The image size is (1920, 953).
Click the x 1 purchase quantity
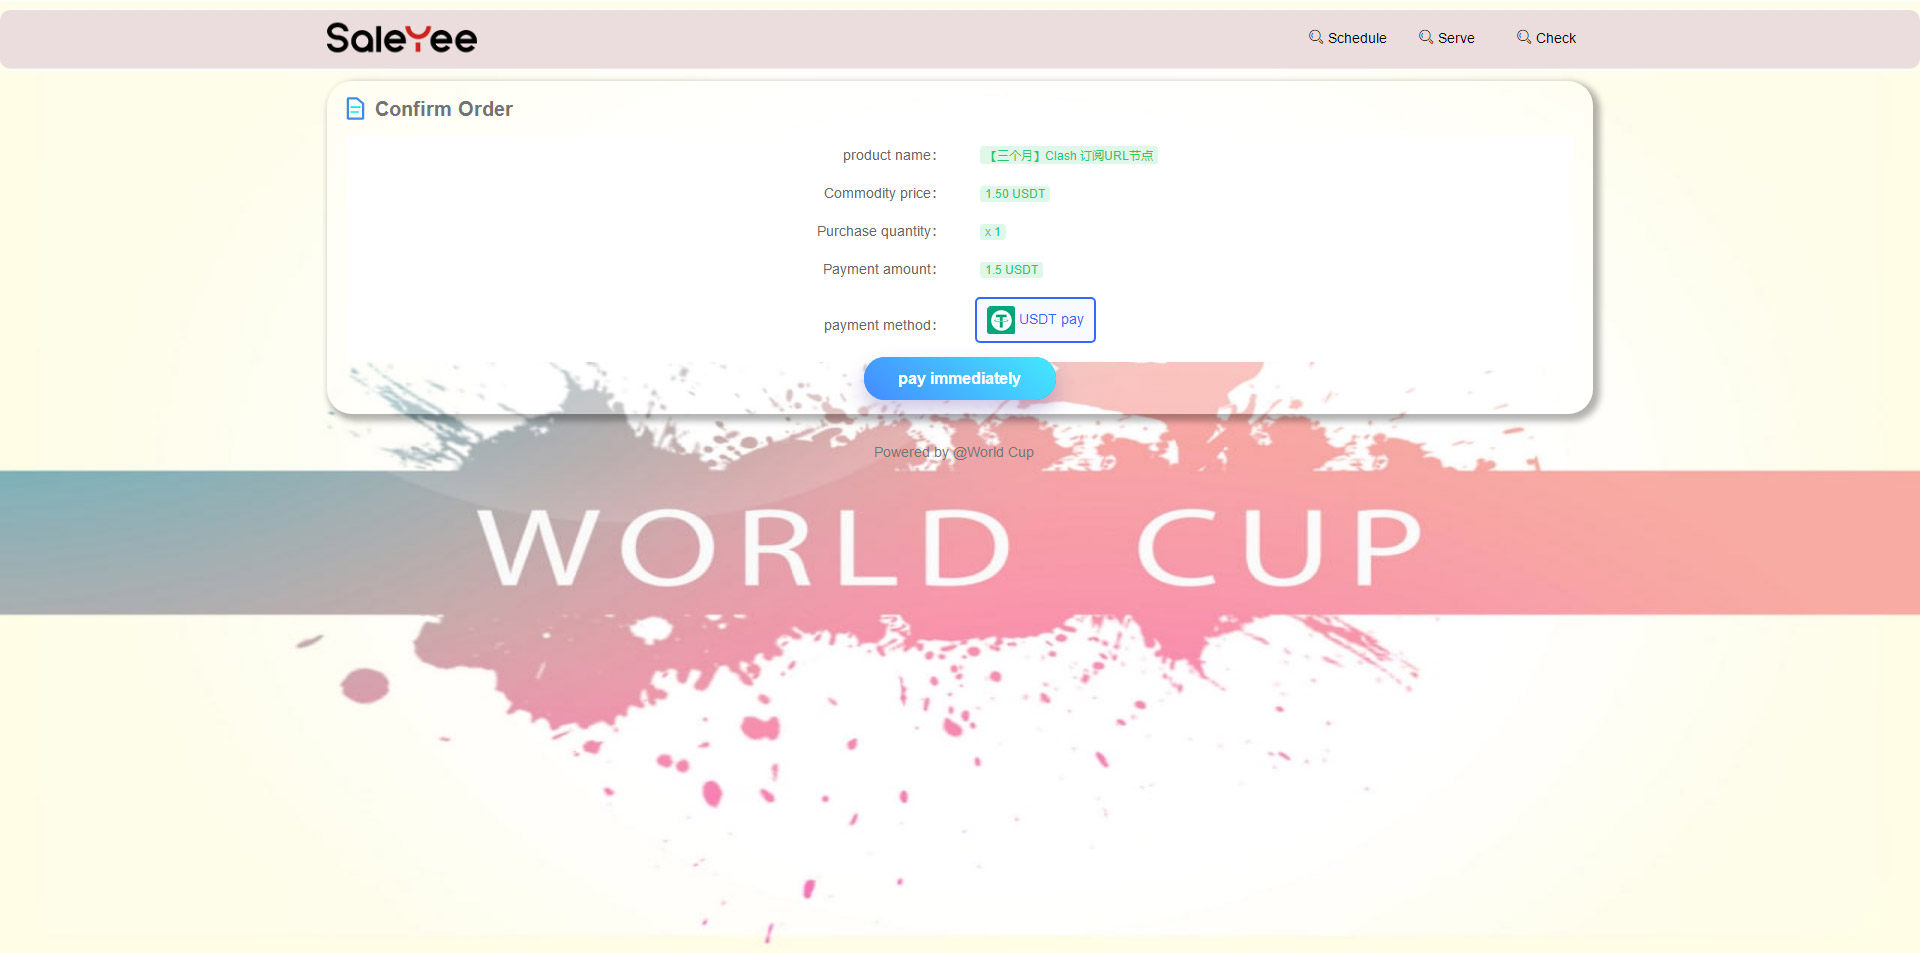pos(993,232)
